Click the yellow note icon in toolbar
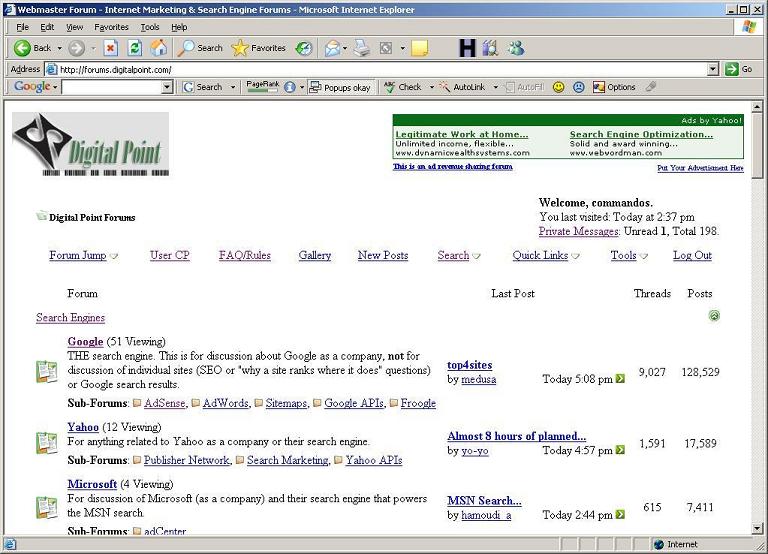The height and width of the screenshot is (554, 768). tap(419, 48)
